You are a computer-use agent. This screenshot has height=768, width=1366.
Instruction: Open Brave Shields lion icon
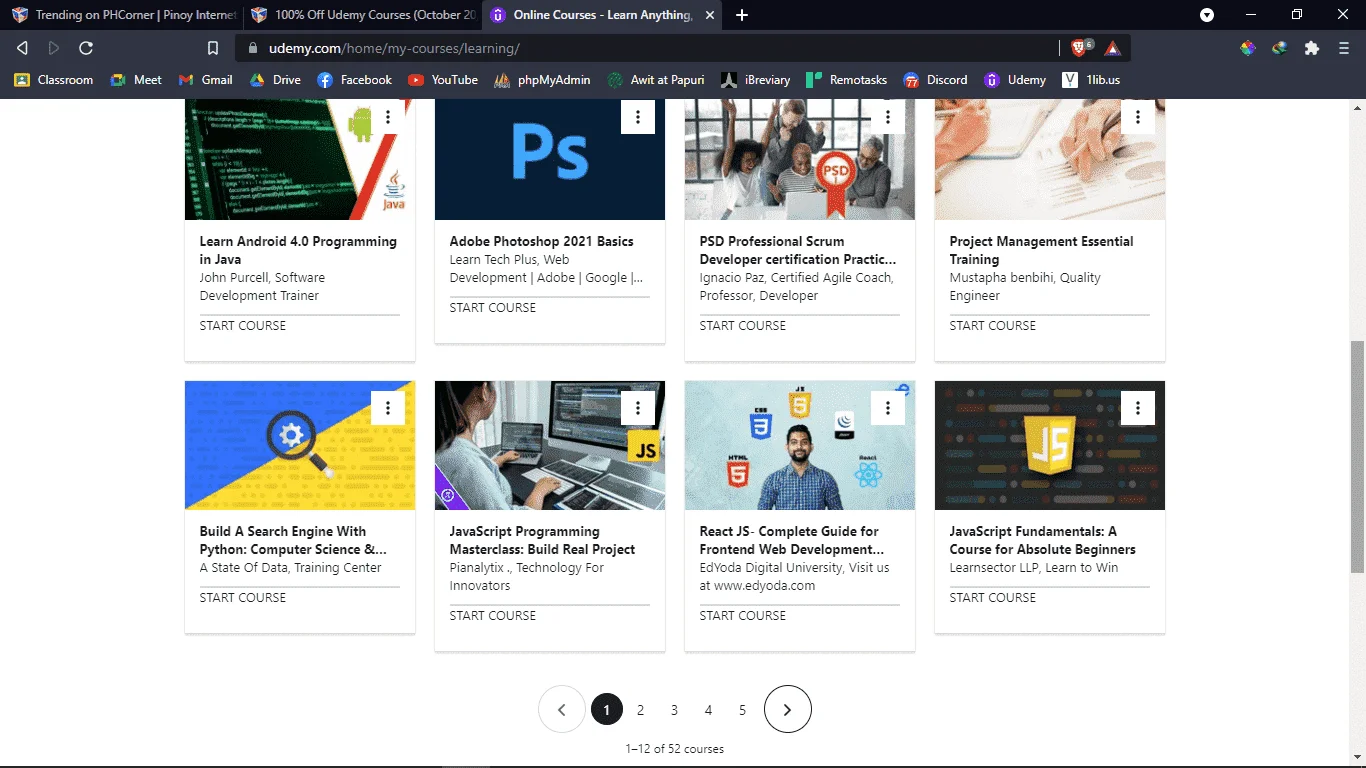coord(1081,47)
